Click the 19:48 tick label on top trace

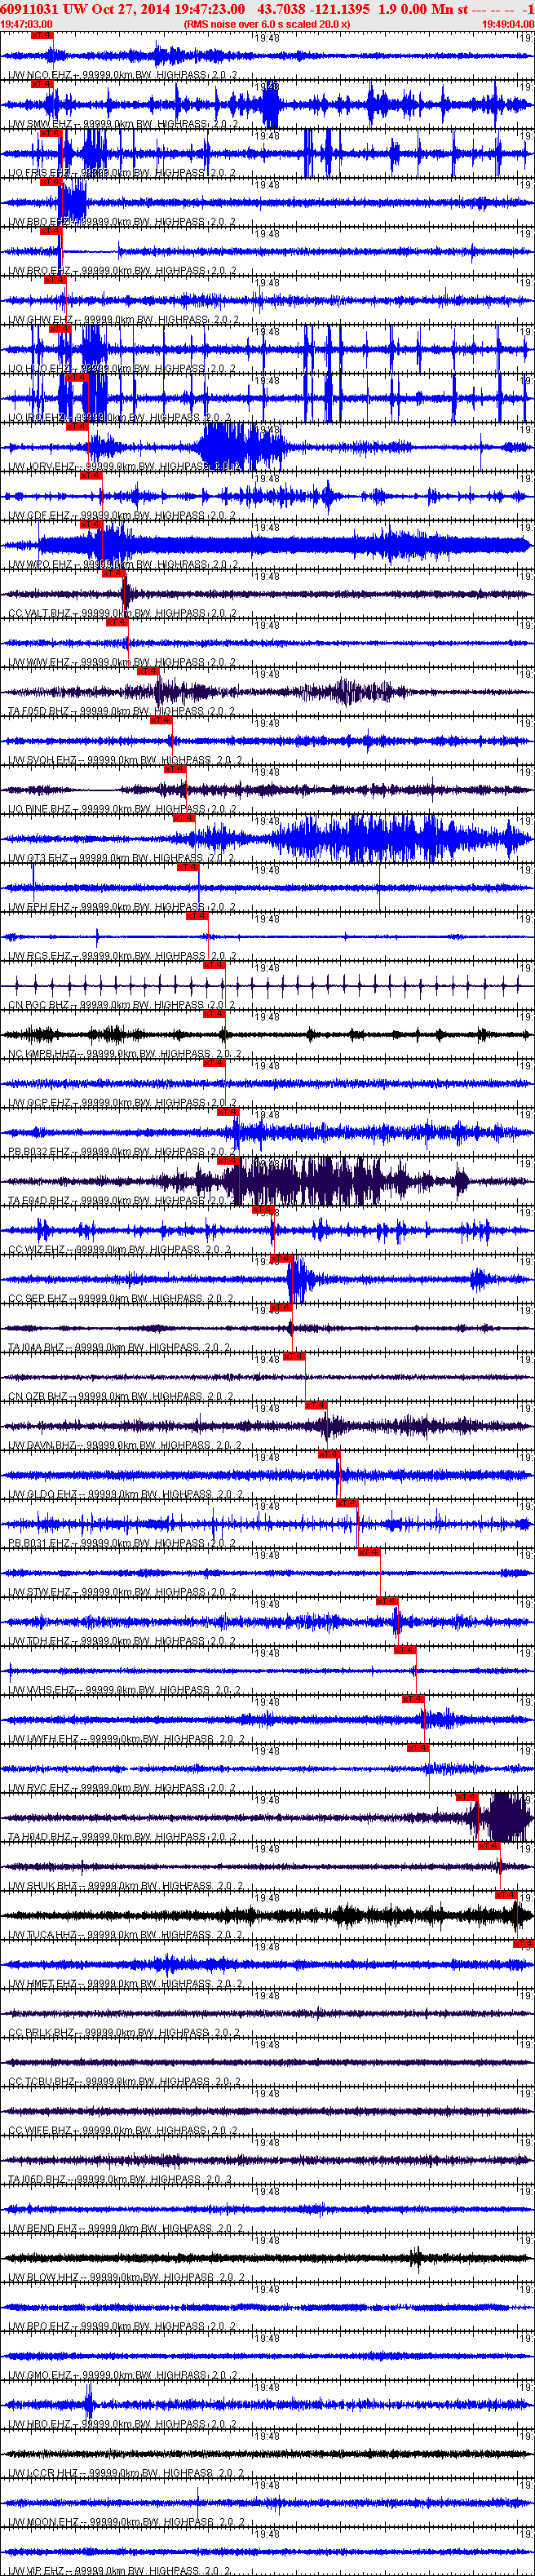pos(266,37)
